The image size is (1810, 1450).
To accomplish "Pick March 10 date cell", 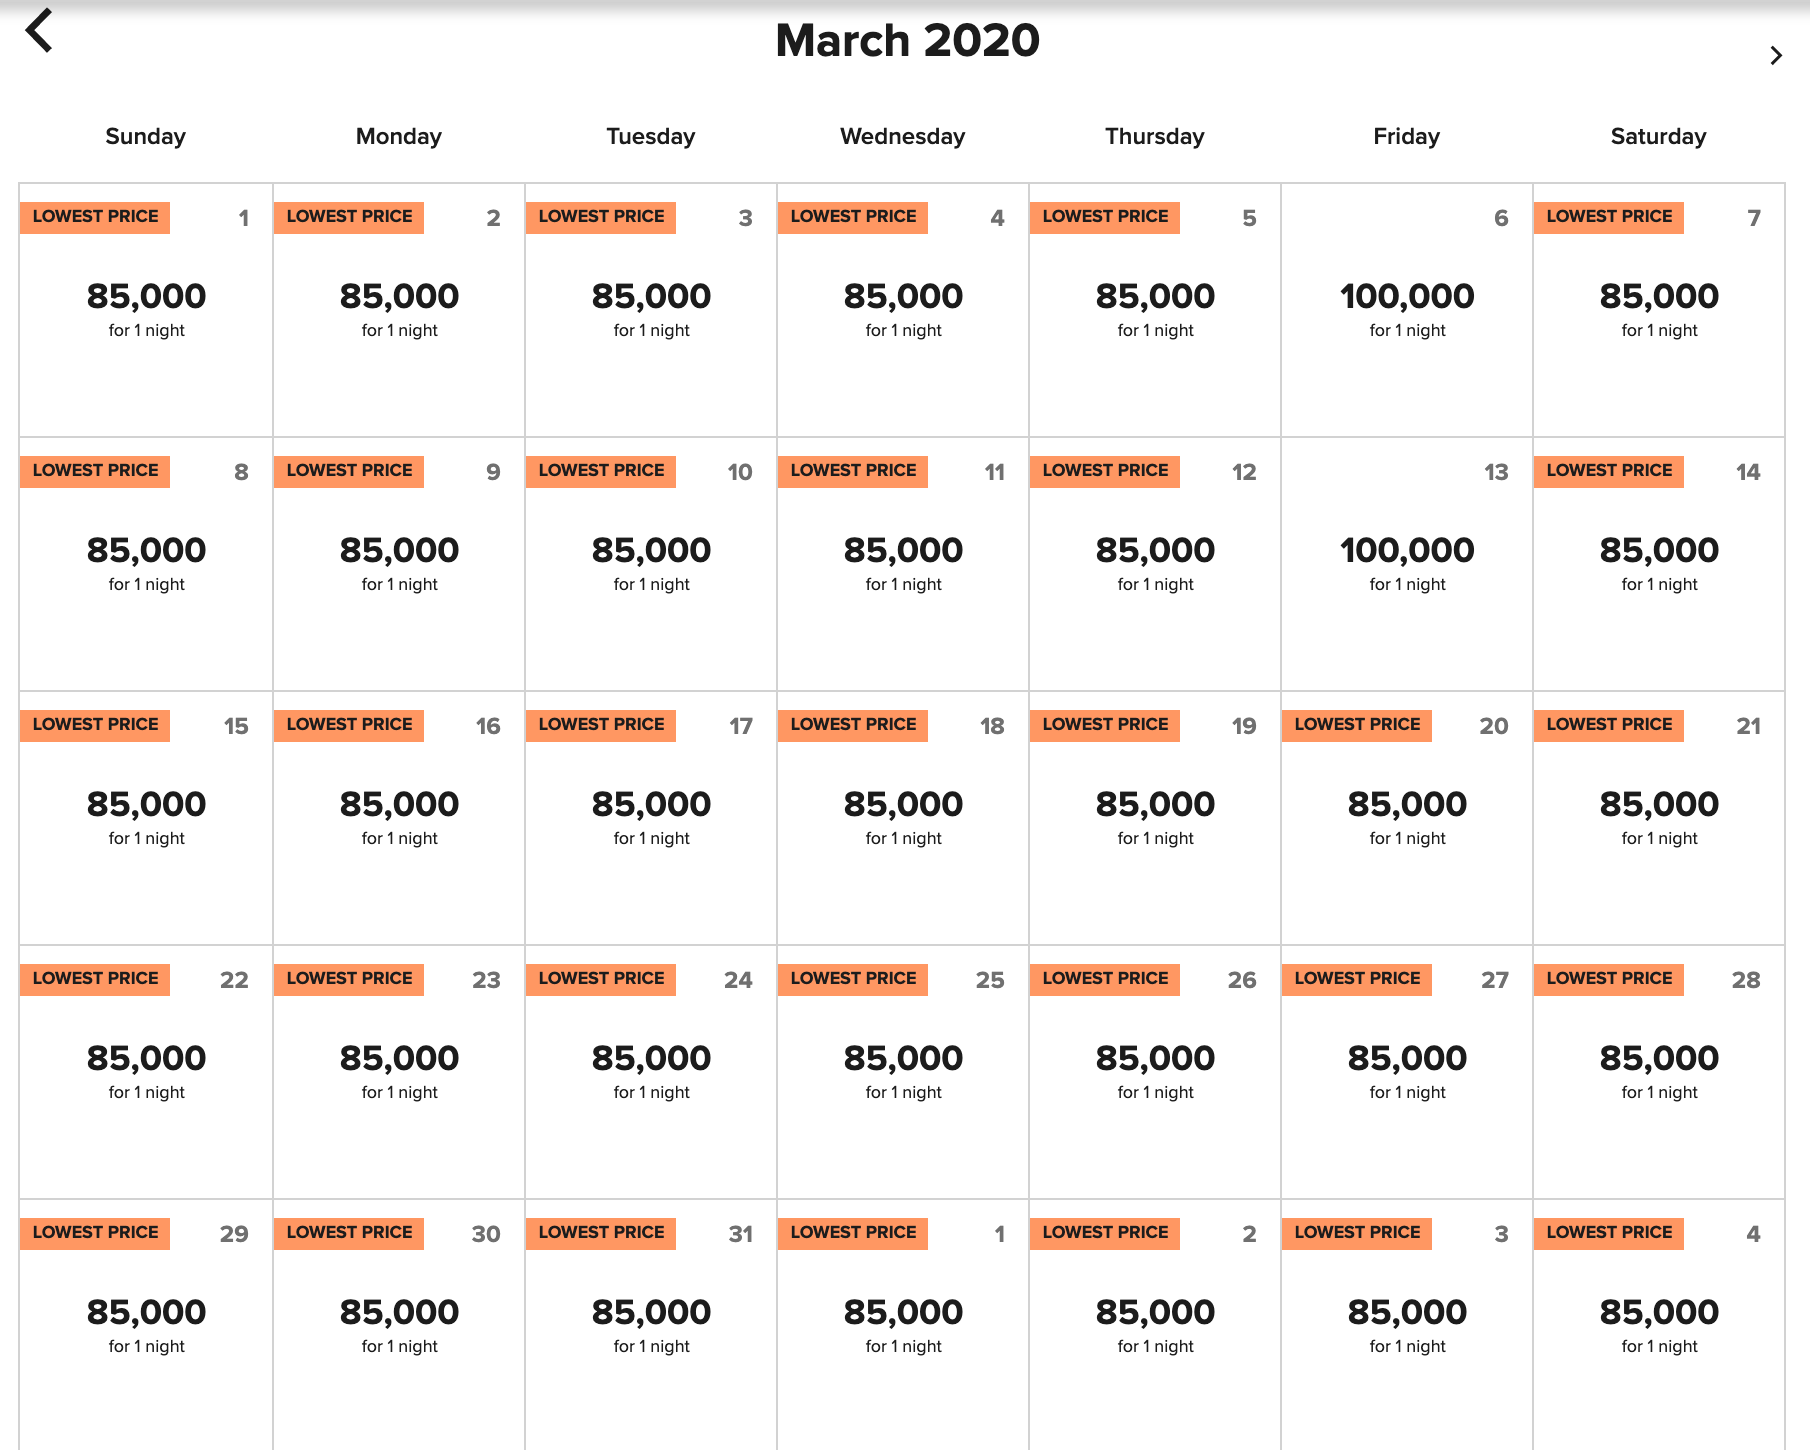I will point(651,563).
